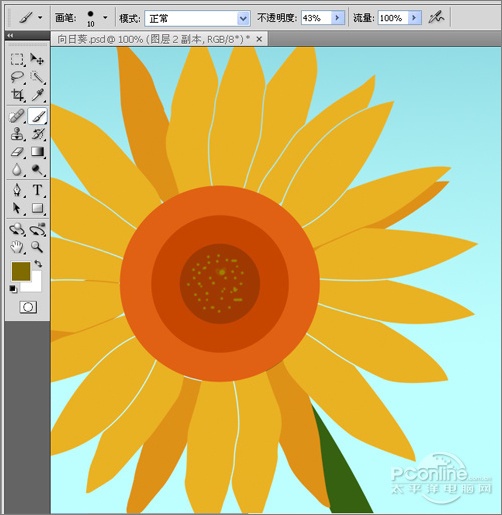Viewport: 502px width, 515px height.
Task: Choose the Eraser tool
Action: tap(17, 152)
